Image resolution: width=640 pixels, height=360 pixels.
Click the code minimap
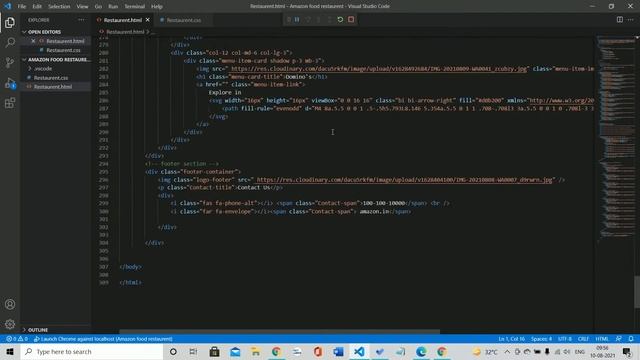pos(616,139)
